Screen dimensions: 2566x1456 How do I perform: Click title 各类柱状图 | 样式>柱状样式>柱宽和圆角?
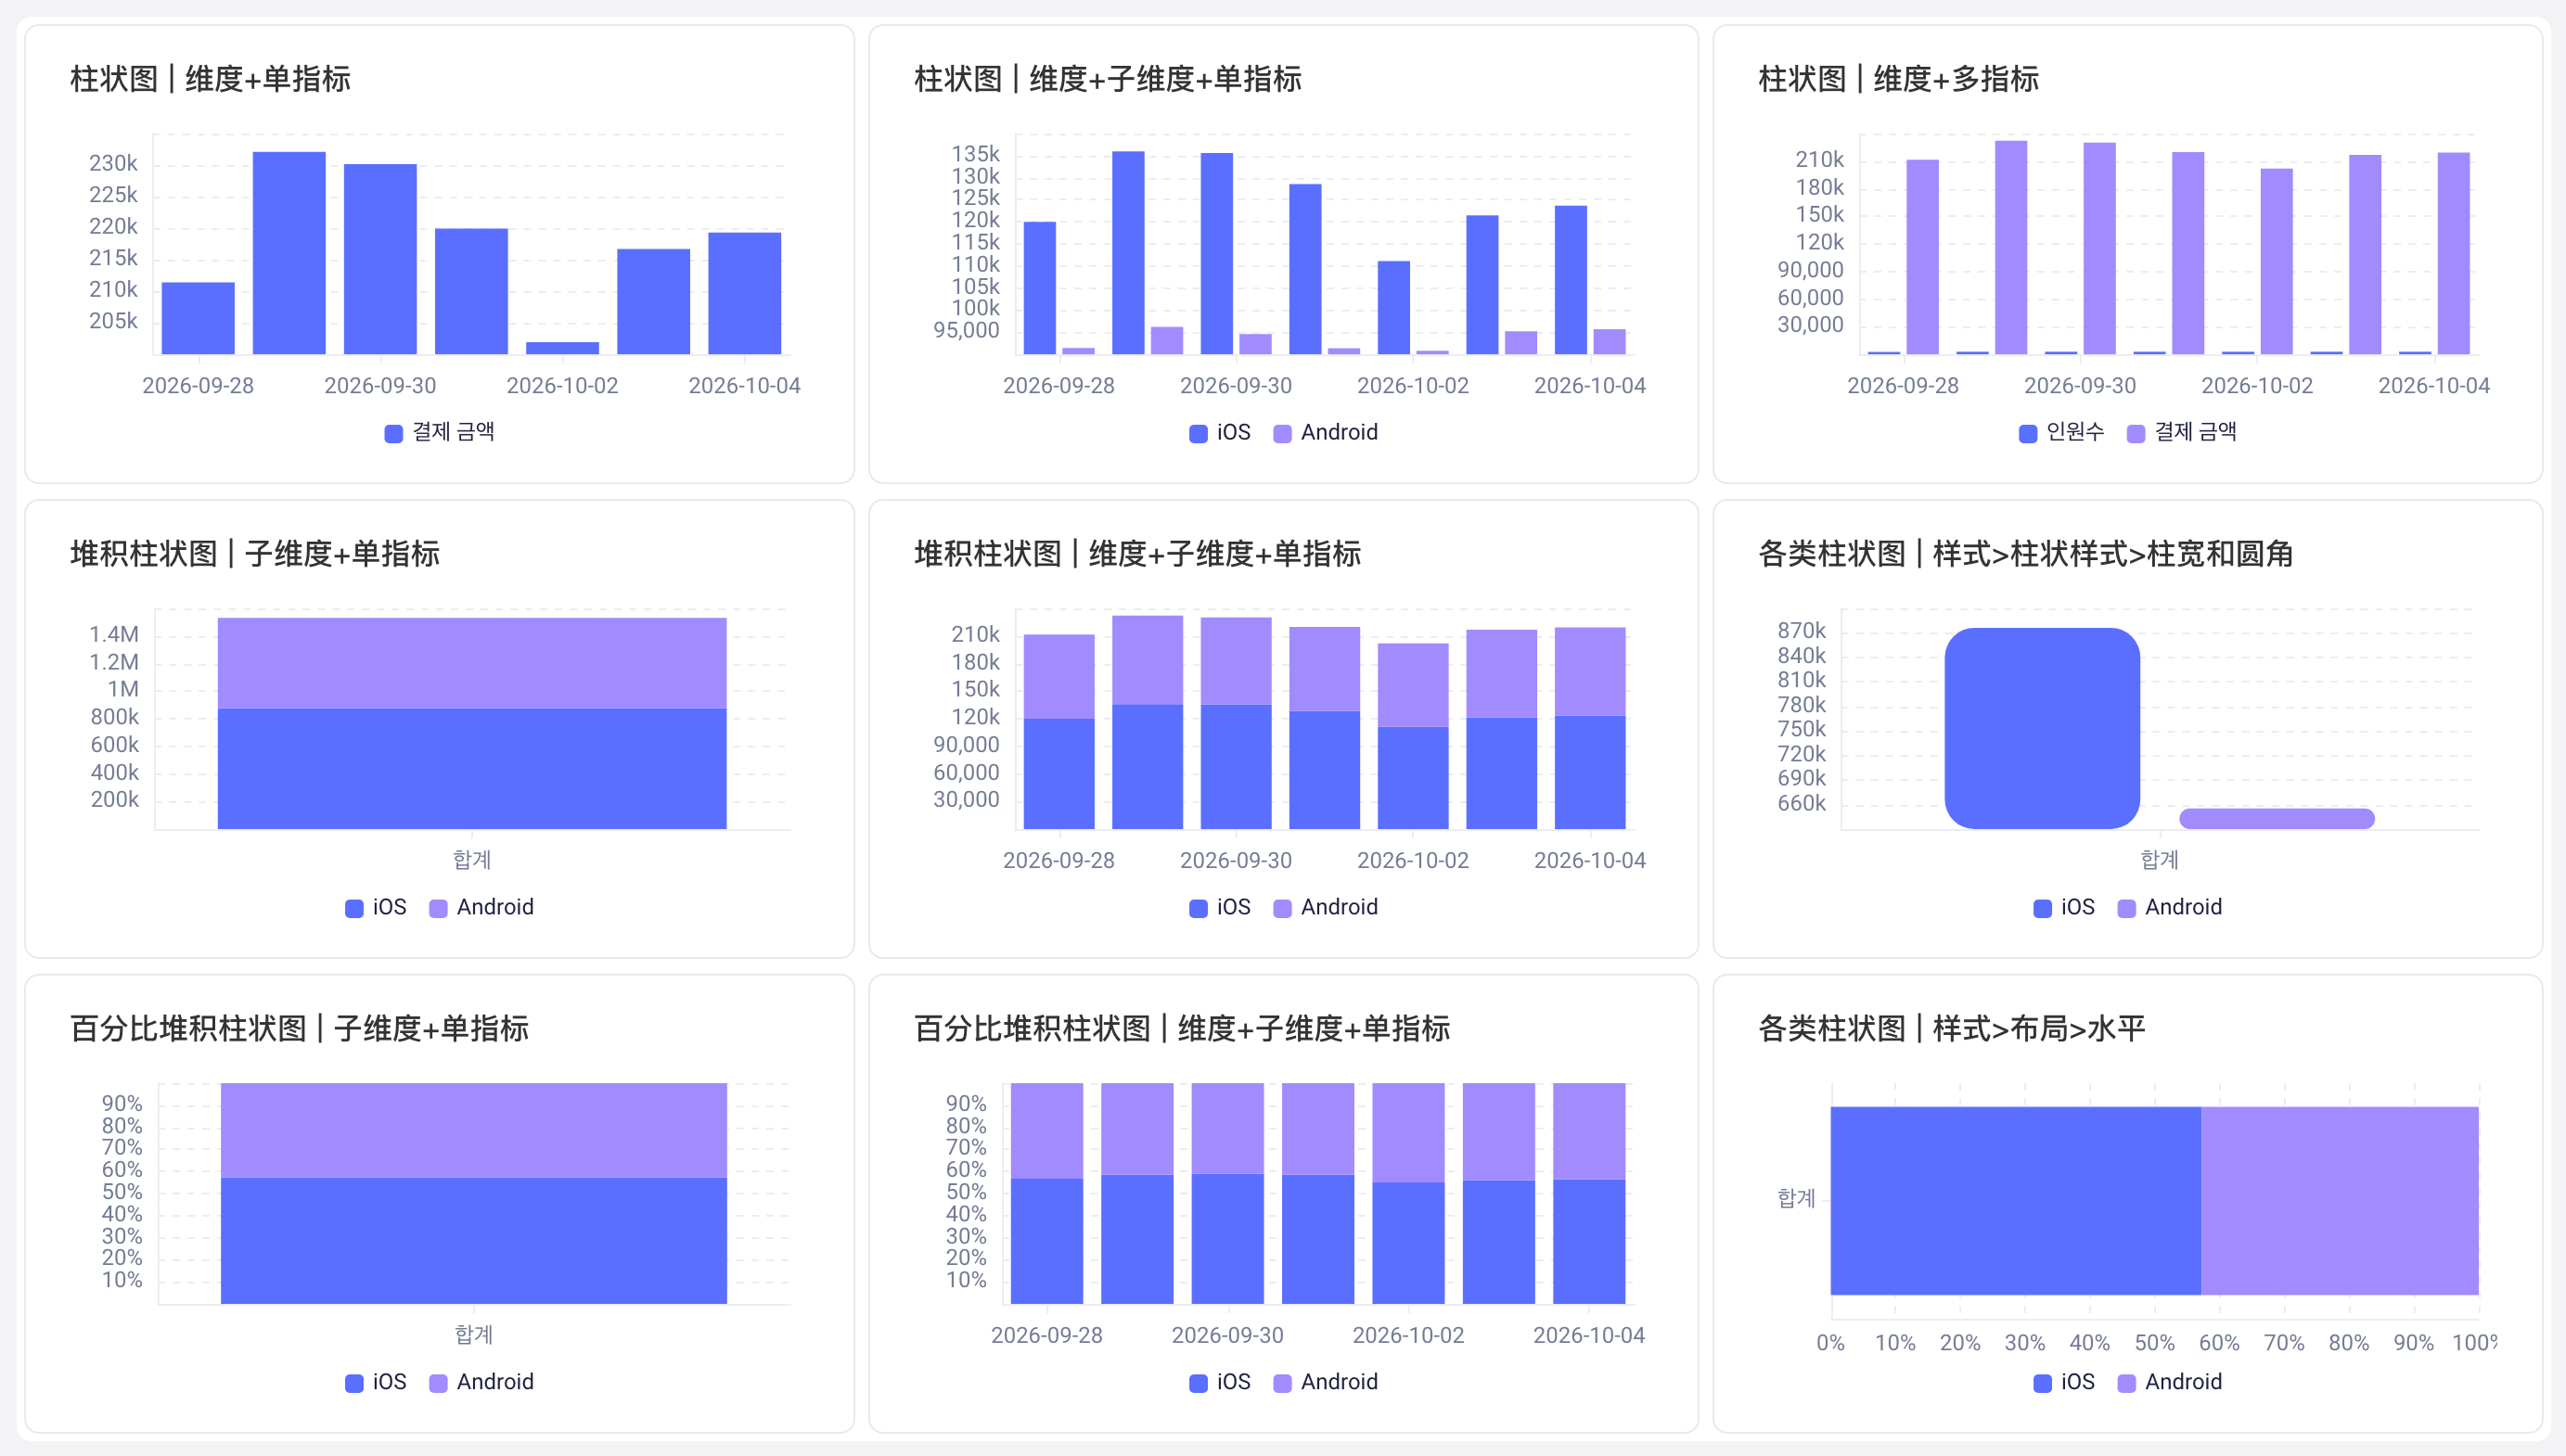tap(2025, 554)
